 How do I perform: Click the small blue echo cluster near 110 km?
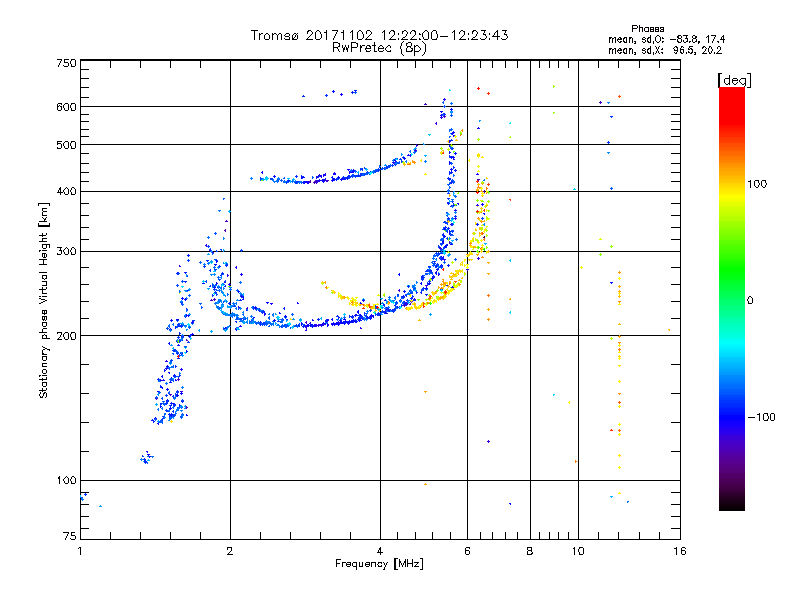[x=146, y=458]
